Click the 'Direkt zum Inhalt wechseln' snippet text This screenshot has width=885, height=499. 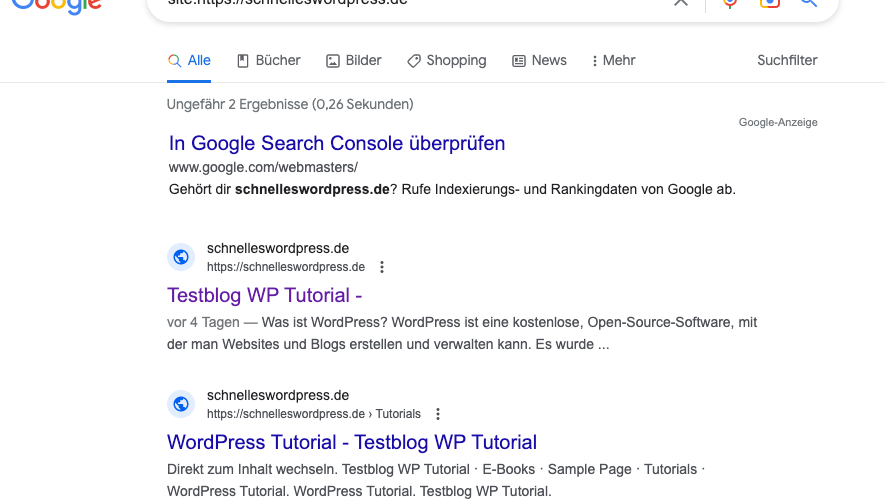point(252,470)
